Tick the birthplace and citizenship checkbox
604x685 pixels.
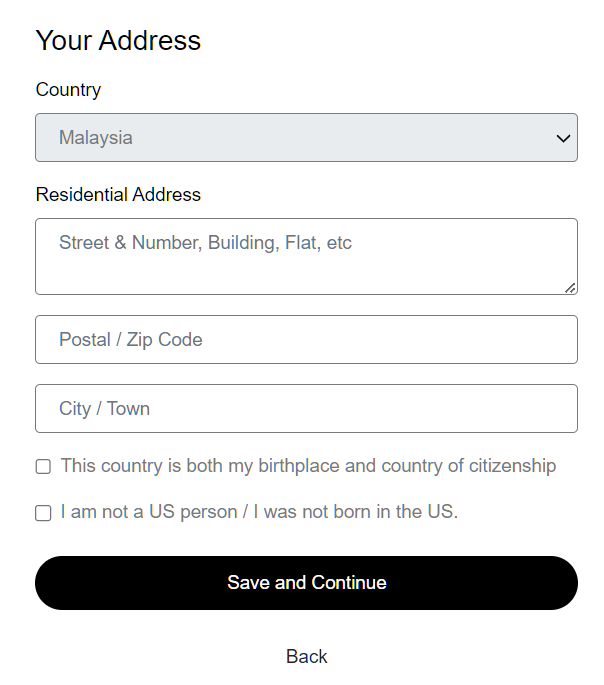[43, 467]
